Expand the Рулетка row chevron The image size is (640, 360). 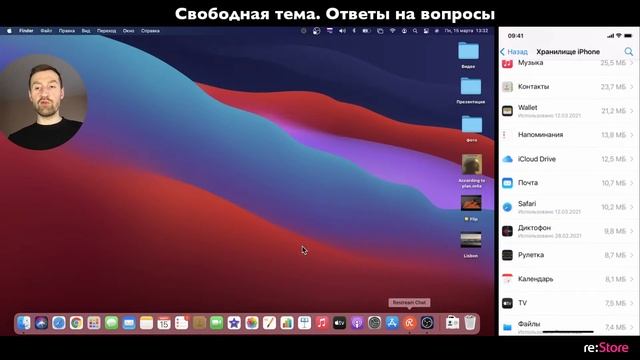coord(631,255)
